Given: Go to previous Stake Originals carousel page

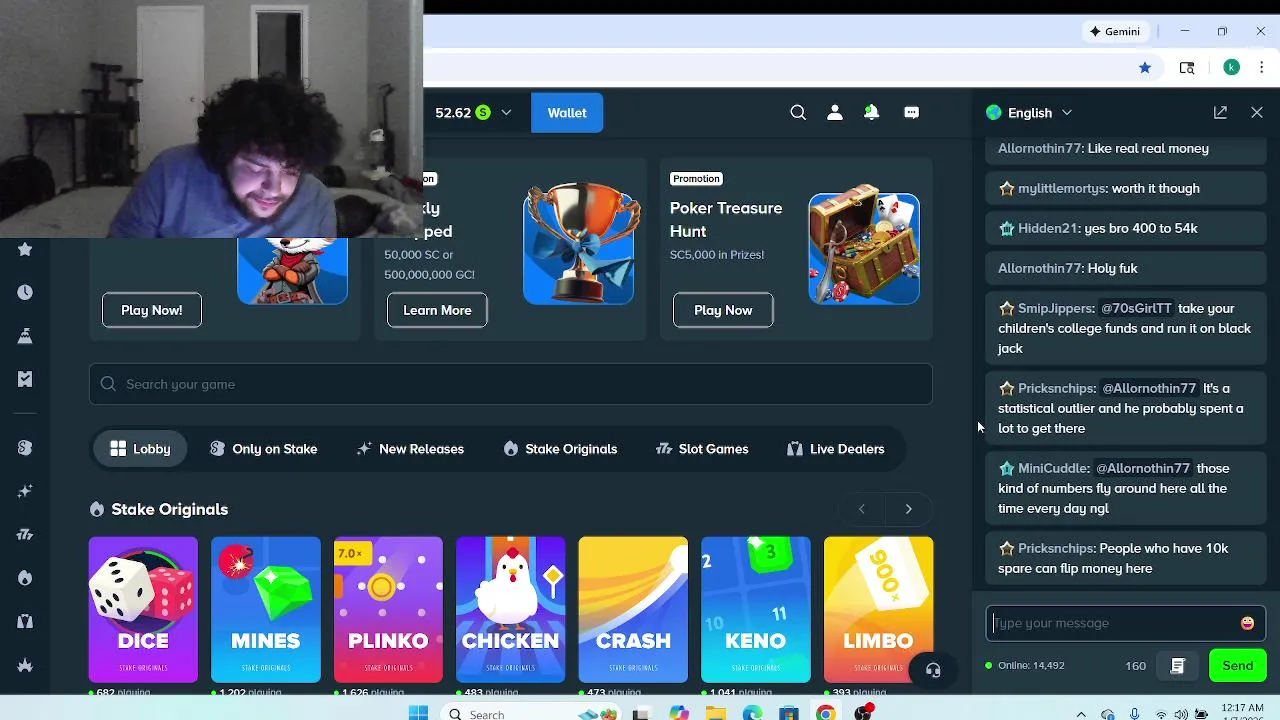Looking at the screenshot, I should coord(861,509).
